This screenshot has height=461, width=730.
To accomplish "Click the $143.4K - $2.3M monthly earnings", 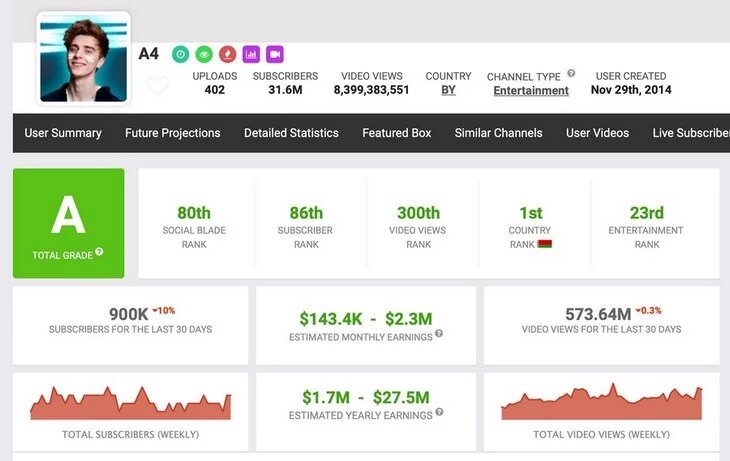I will point(366,319).
